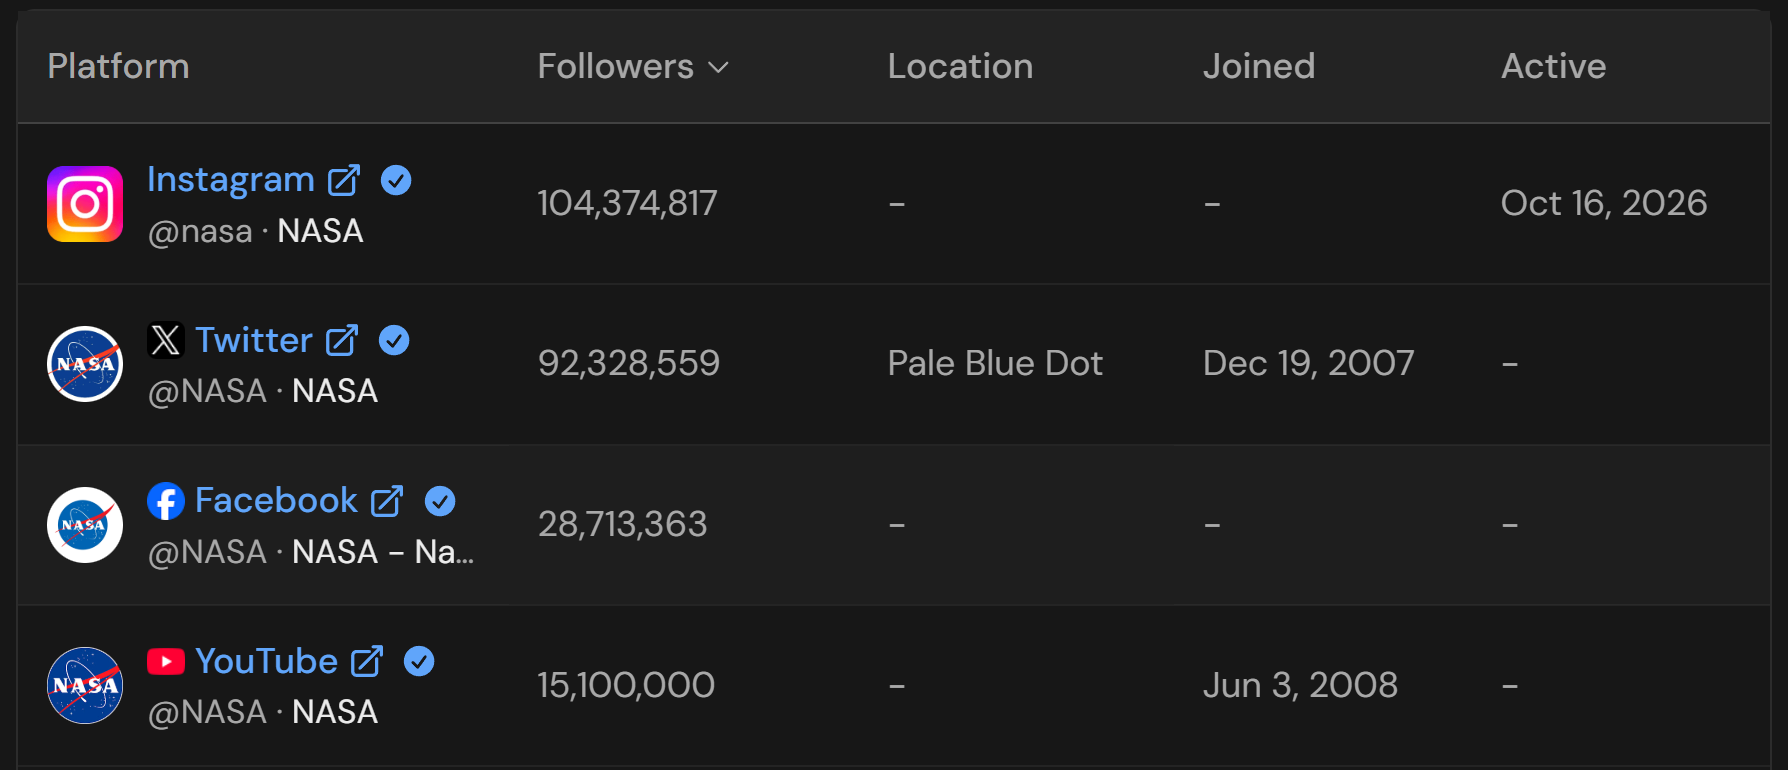Click NASA avatar in the Twitter row
The width and height of the screenshot is (1788, 770).
85,364
